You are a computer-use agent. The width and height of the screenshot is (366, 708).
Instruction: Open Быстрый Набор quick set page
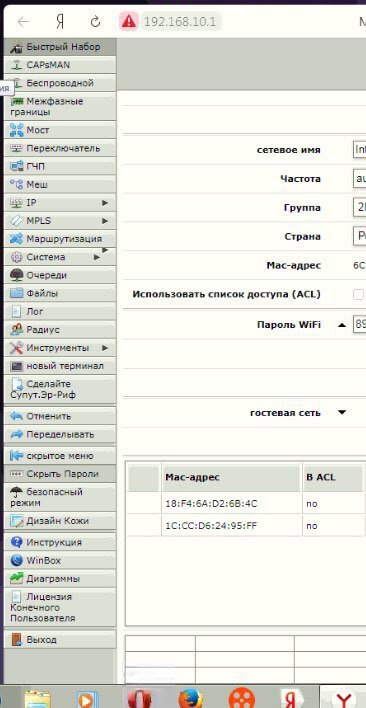60,47
